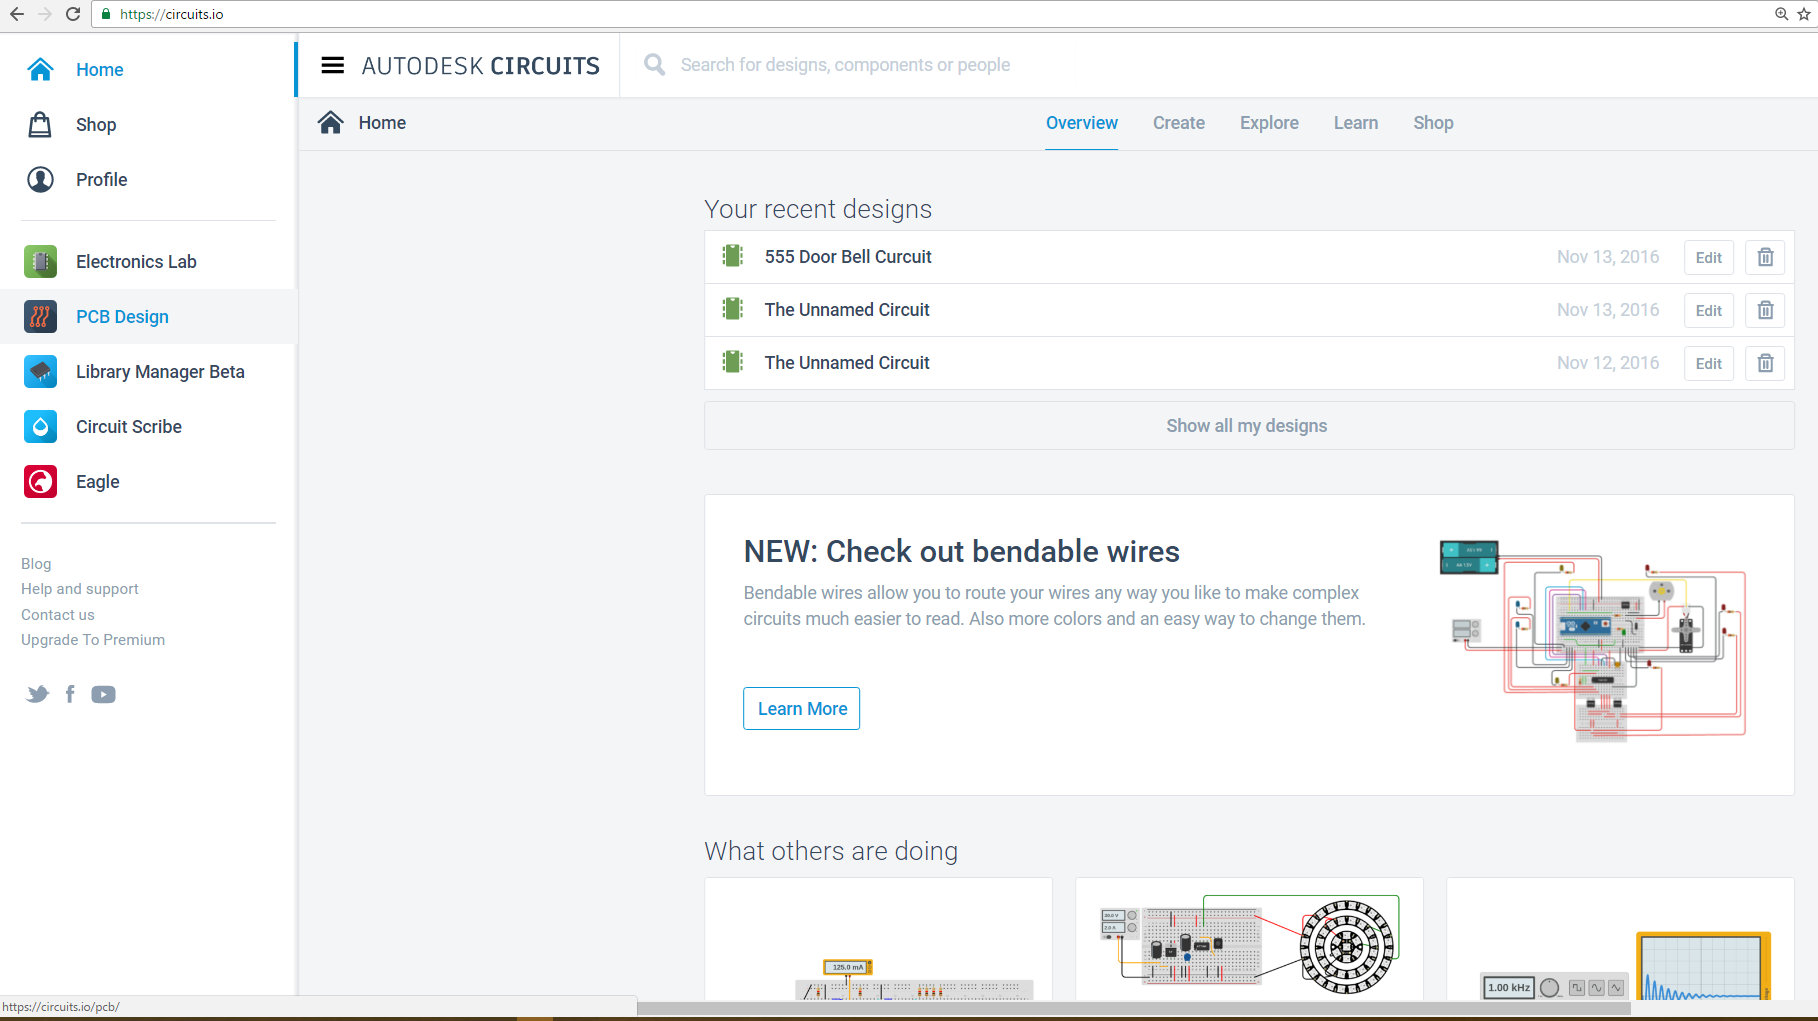Delete the 555 Door Bell Curcuit design
This screenshot has height=1021, width=1818.
click(1765, 257)
